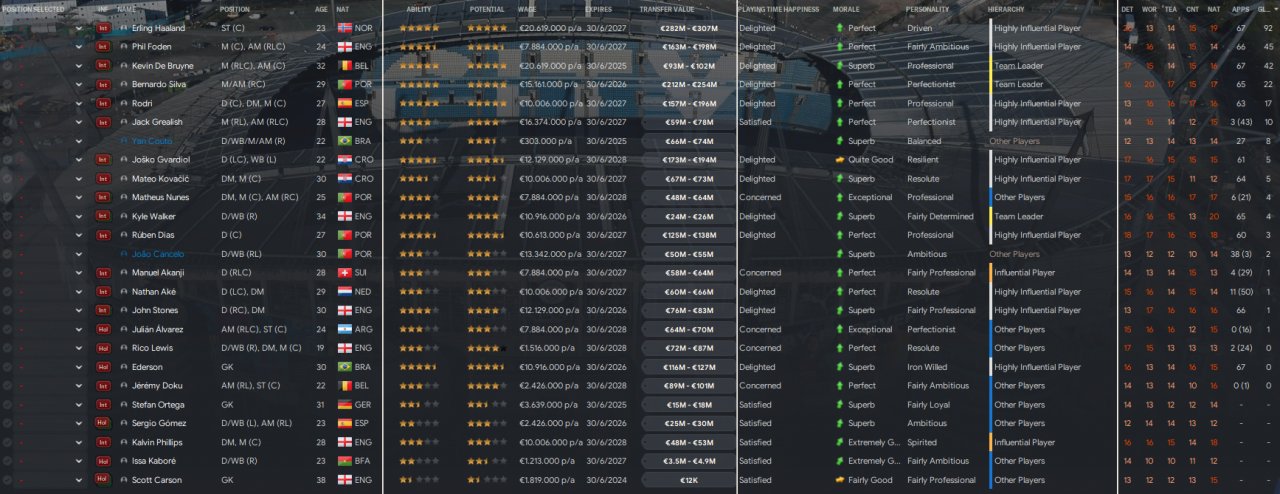Sort by the Age column header
1280x494 pixels.
click(x=321, y=9)
